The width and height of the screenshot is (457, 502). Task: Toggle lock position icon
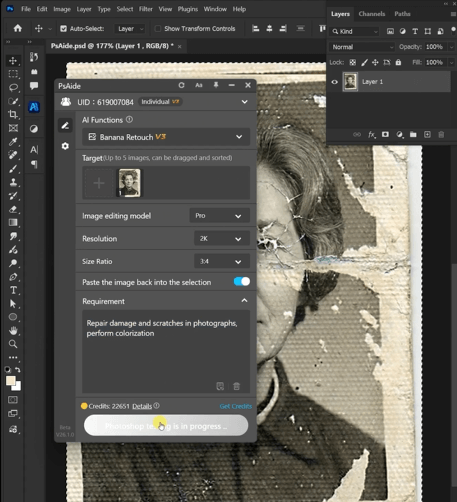tap(375, 62)
